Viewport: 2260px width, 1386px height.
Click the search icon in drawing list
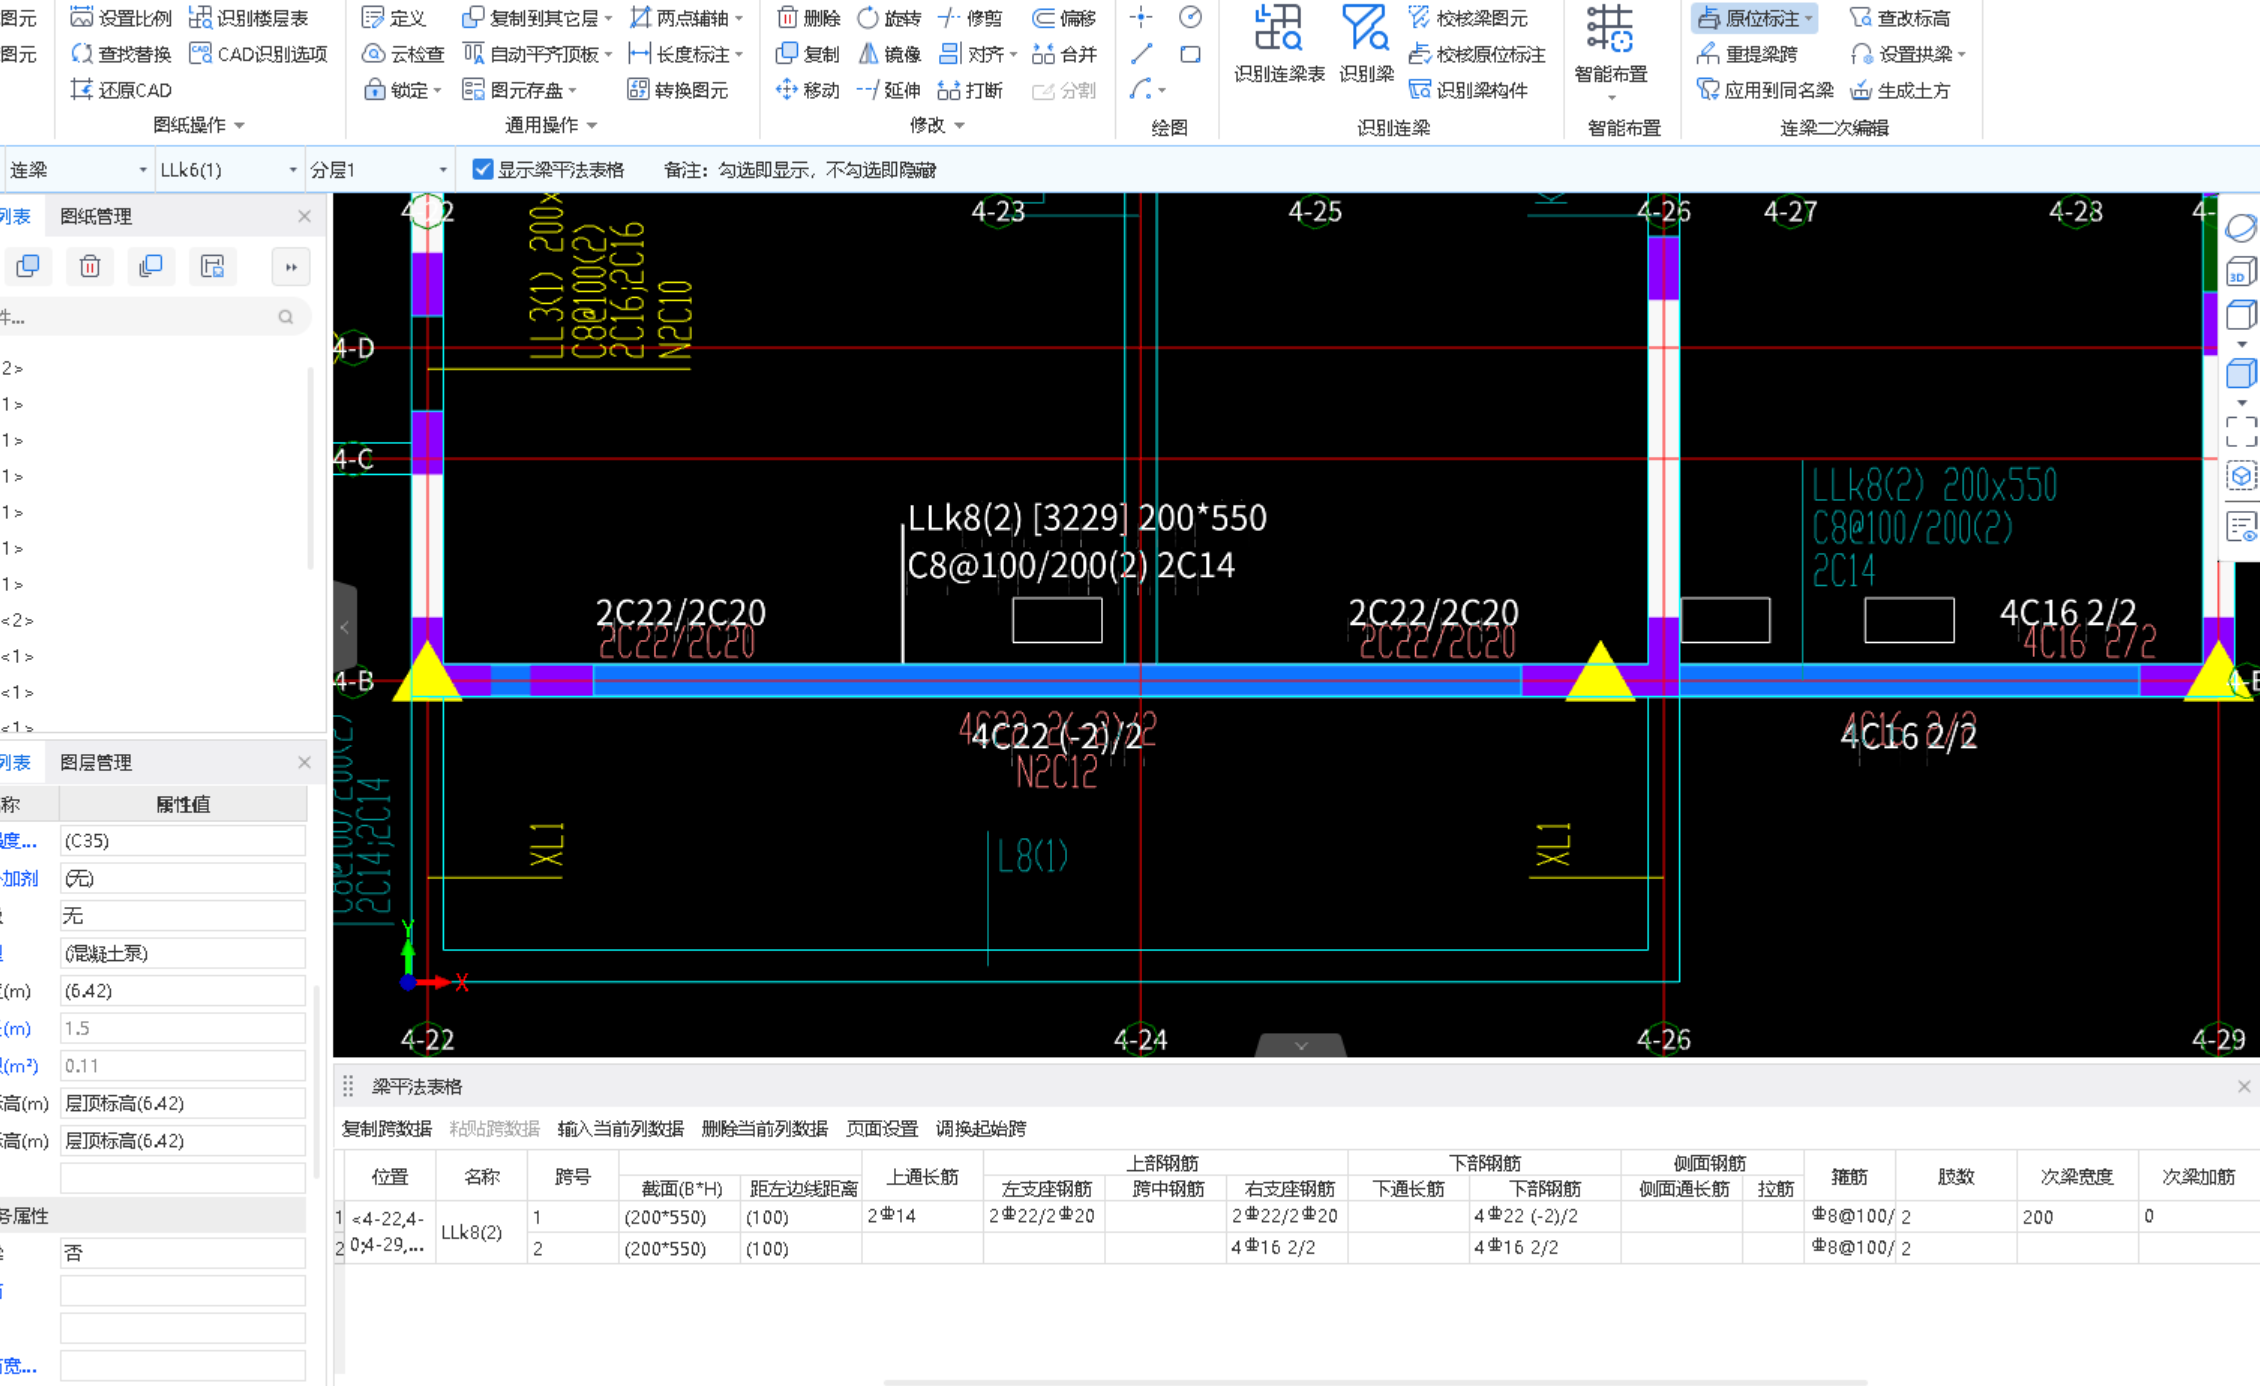click(x=286, y=317)
